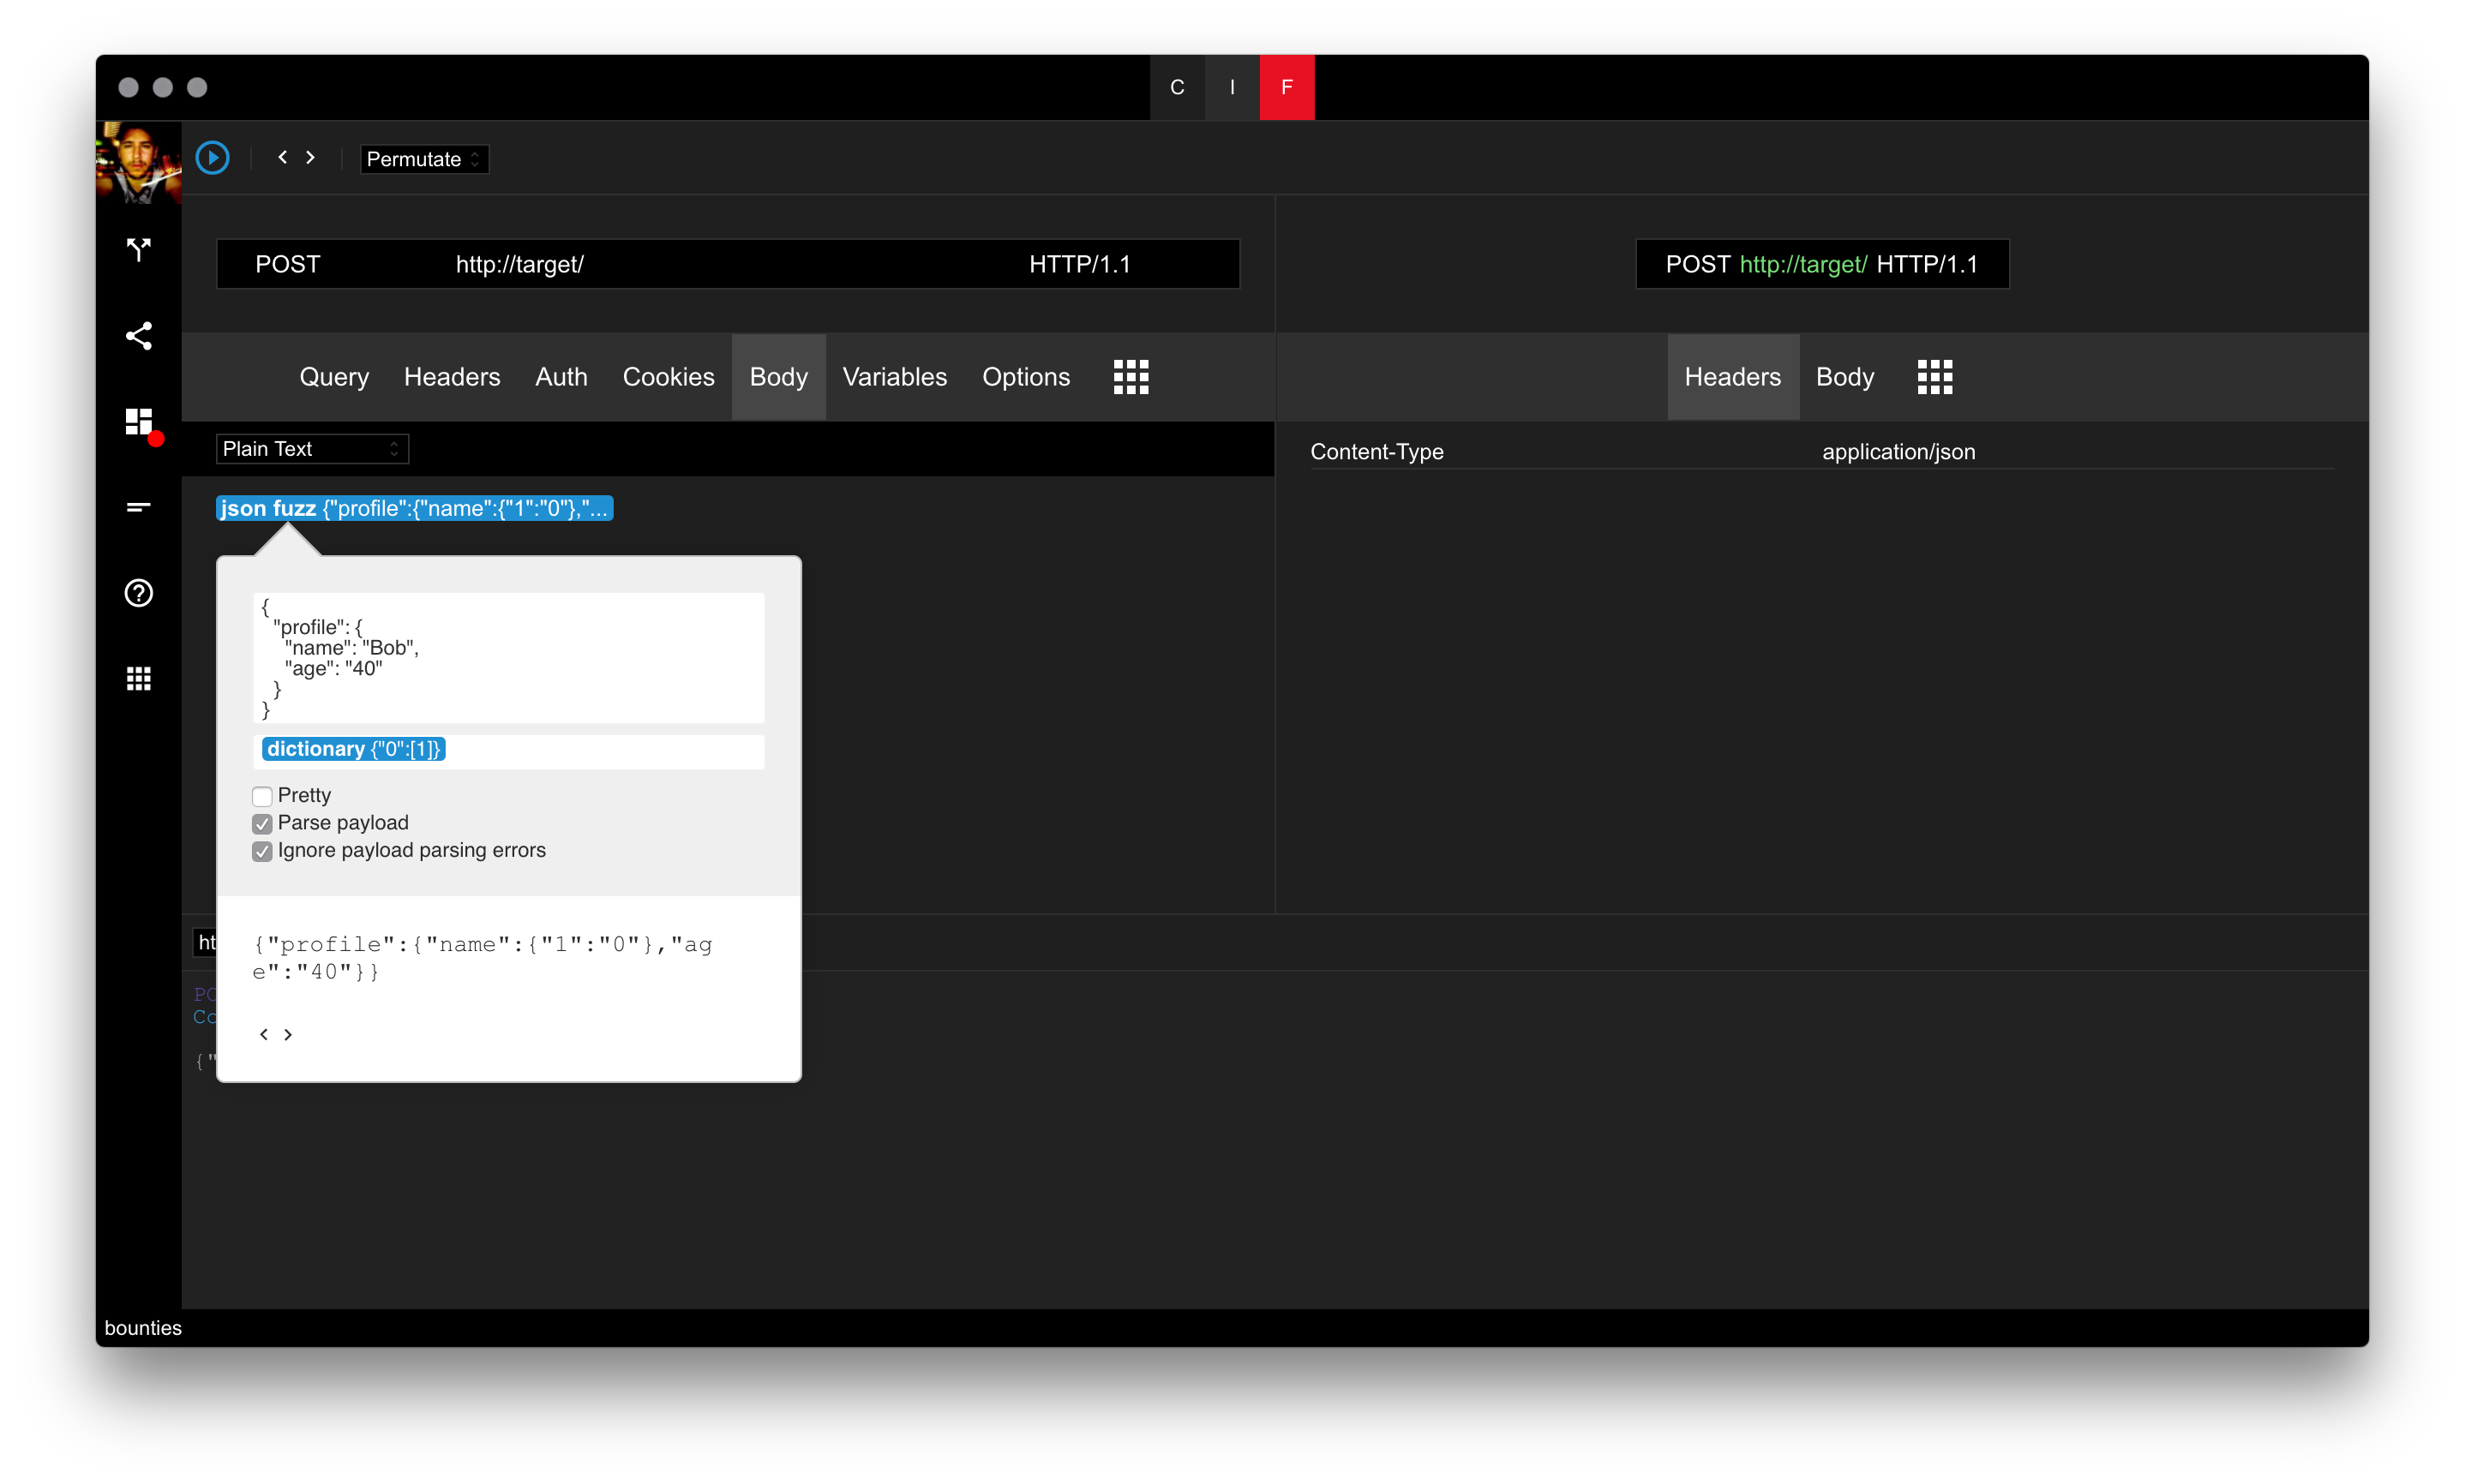Uncheck the Parse payload checkbox
Screen dimensions: 2465x1484
pos(262,824)
